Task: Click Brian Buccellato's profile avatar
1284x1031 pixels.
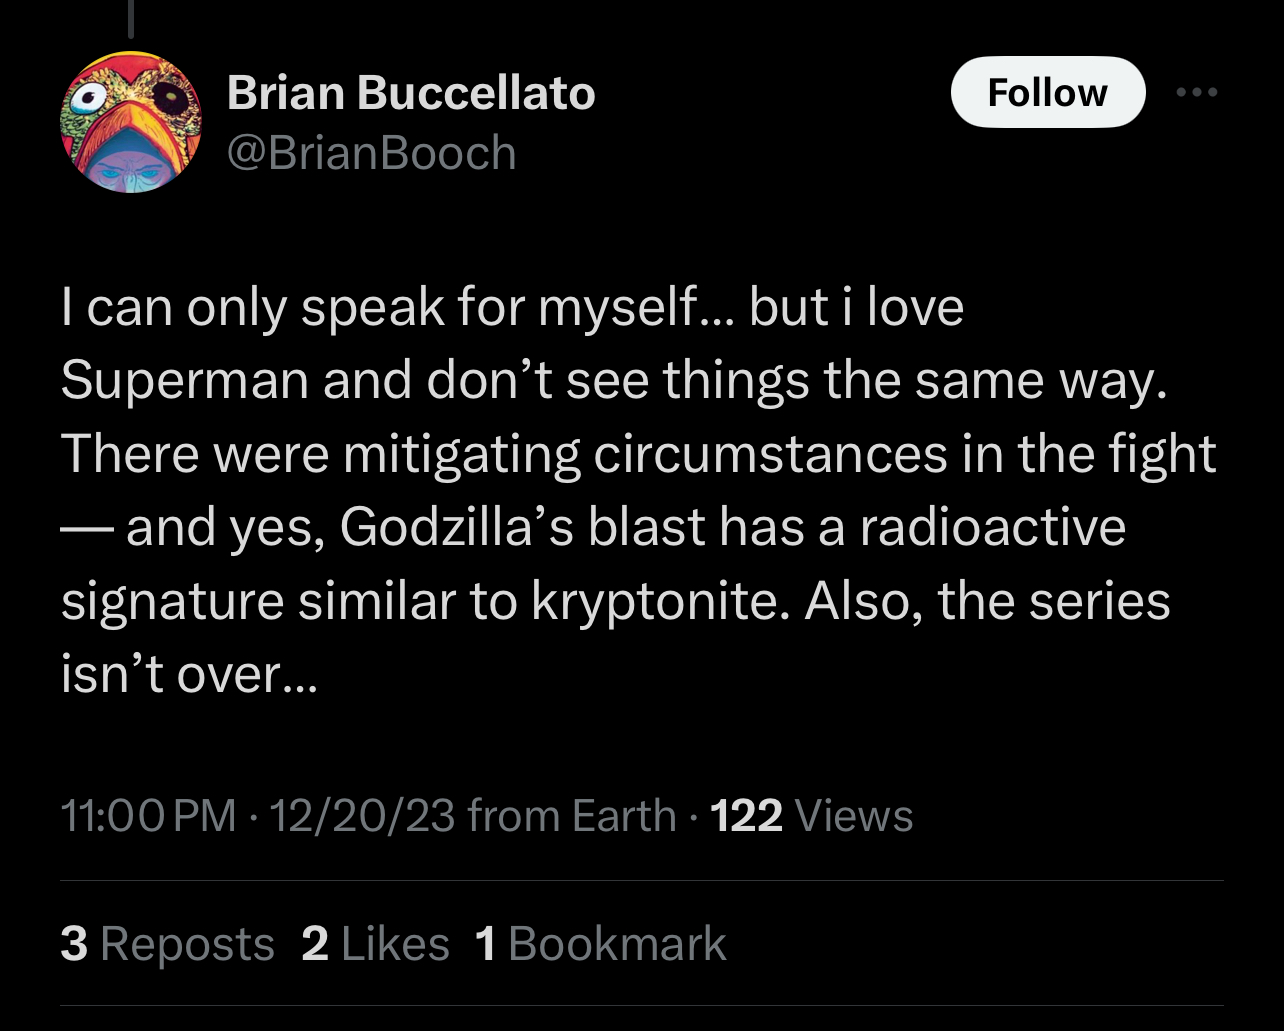Action: pos(131,122)
